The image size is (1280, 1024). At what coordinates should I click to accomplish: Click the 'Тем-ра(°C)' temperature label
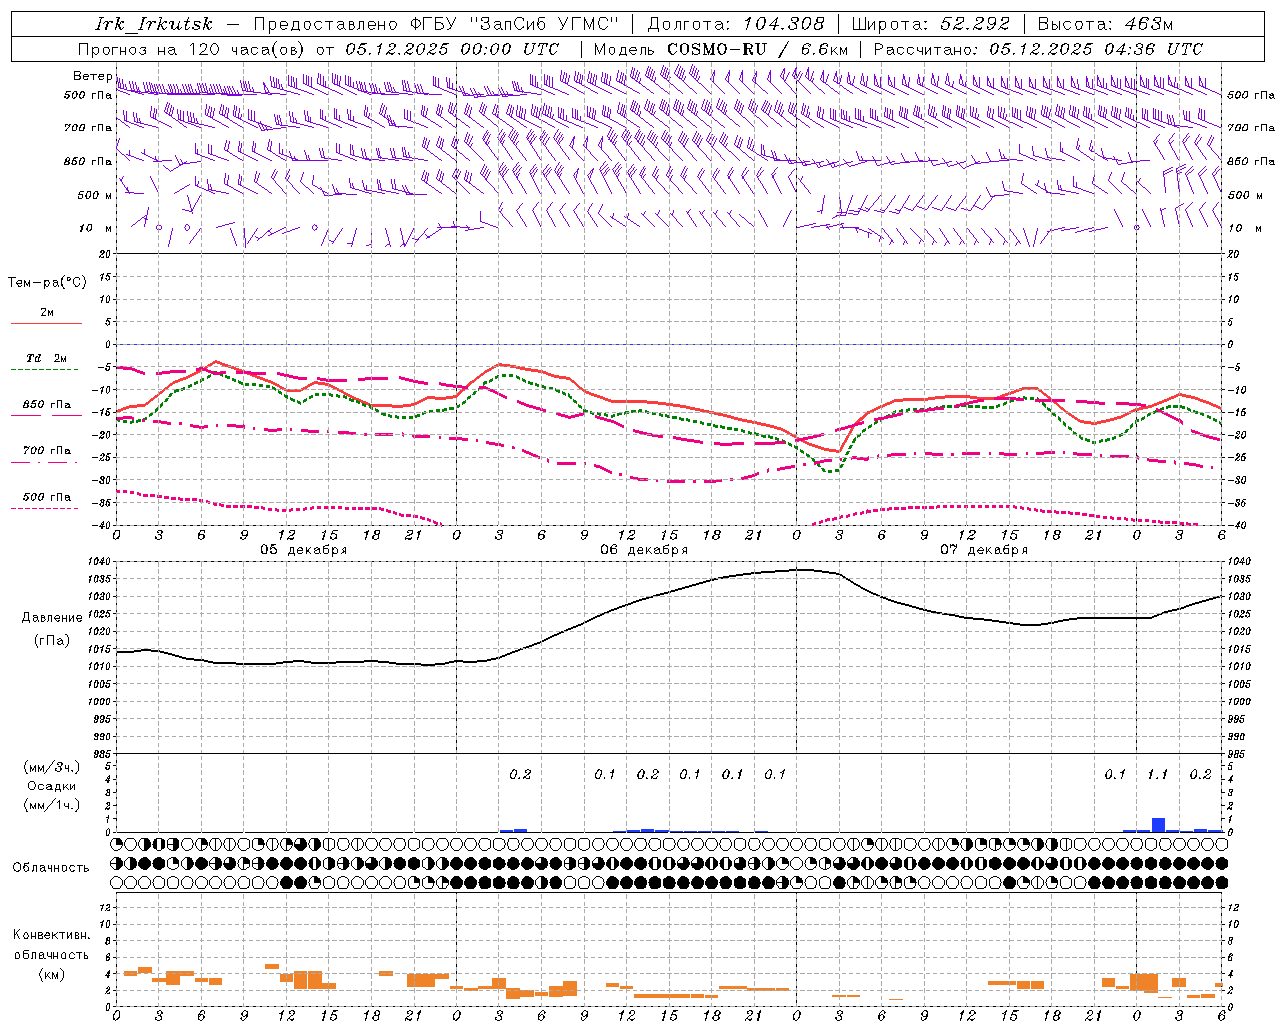[x=47, y=282]
